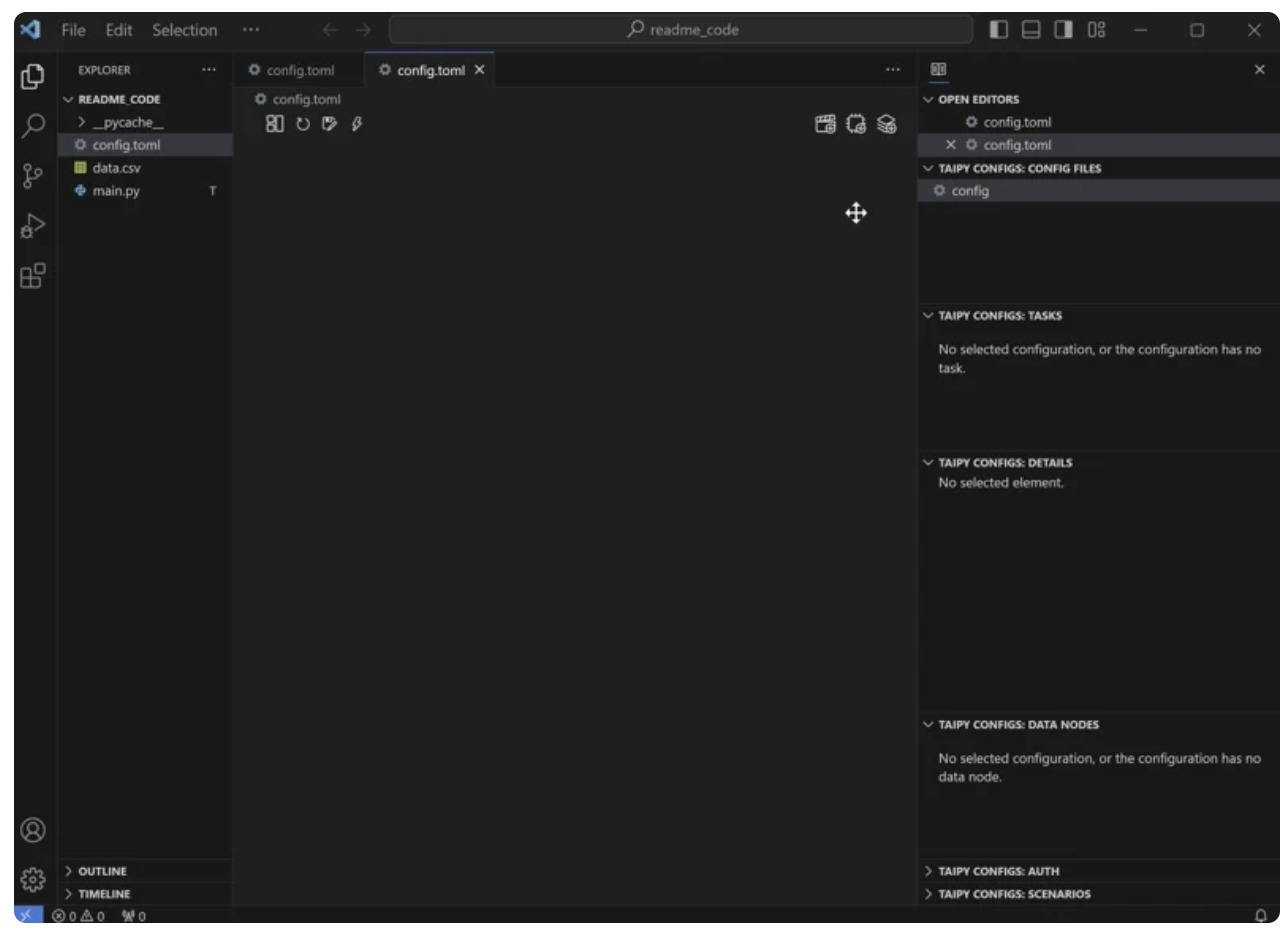Image resolution: width=1287 pixels, height=932 pixels.
Task: Select the active config.toml tab
Action: tap(429, 70)
